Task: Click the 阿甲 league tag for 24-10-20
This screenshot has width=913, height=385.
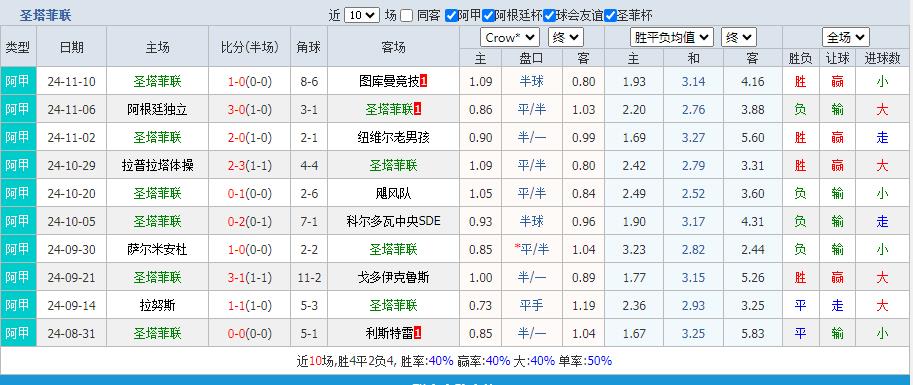Action: pyautogui.click(x=18, y=193)
